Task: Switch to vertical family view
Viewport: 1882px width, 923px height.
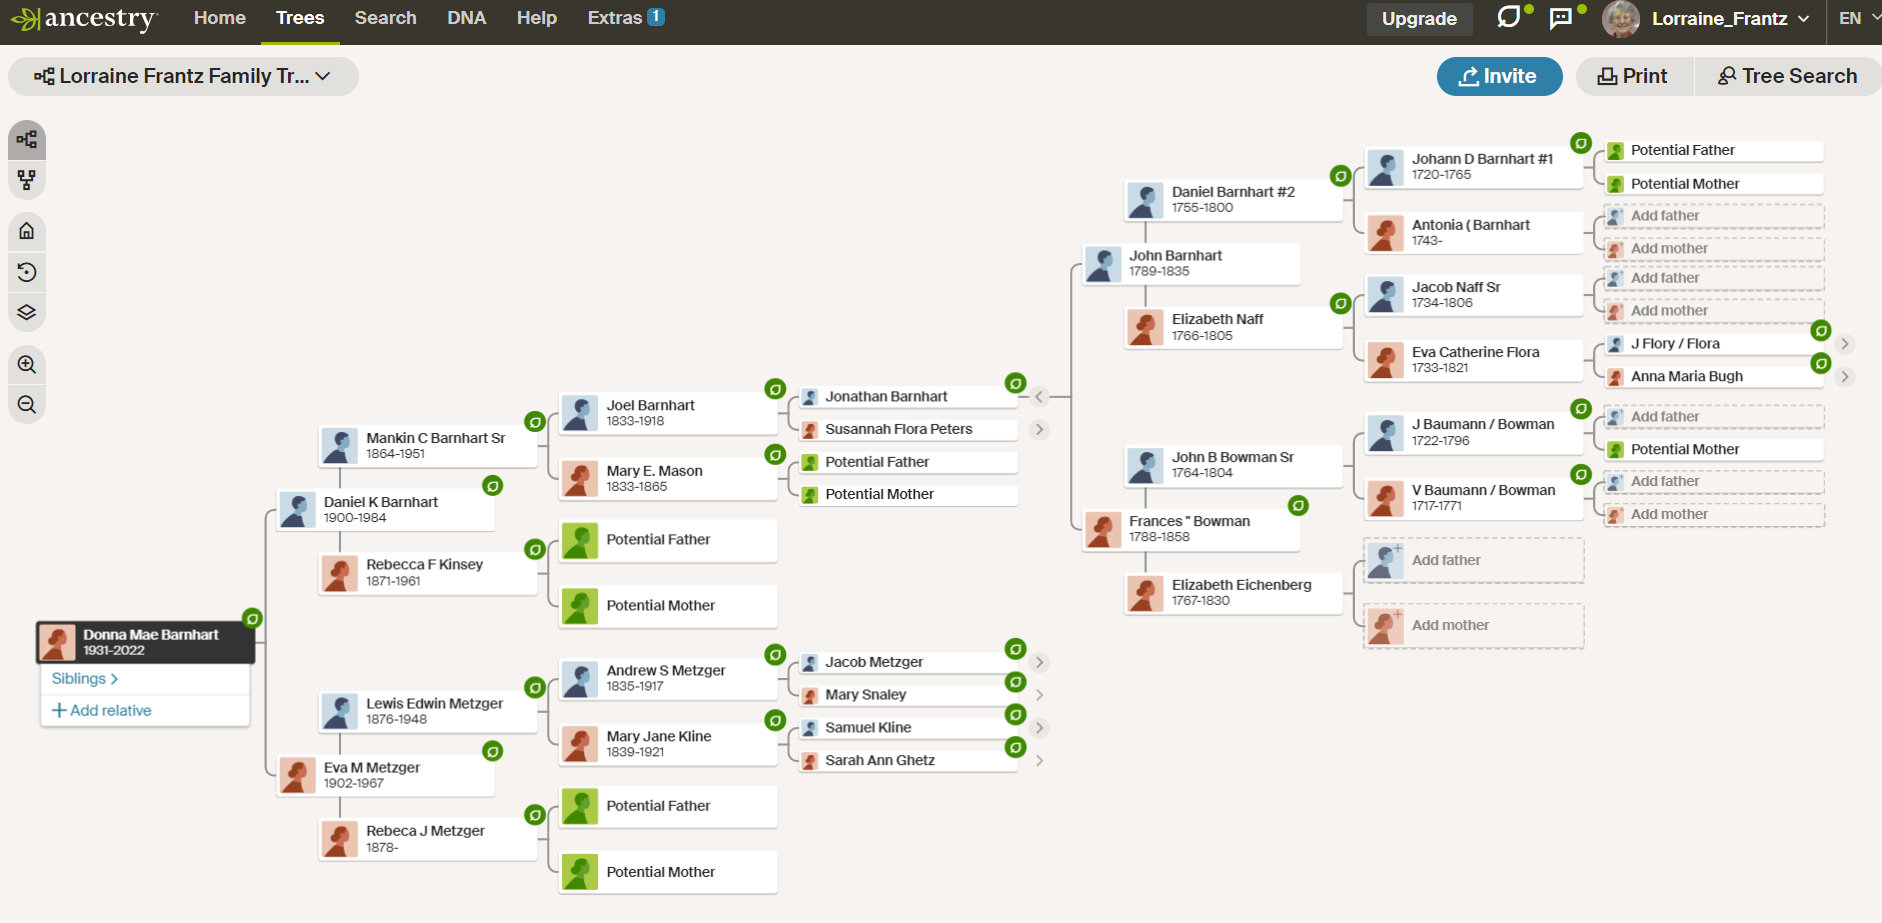Action: coord(27,180)
